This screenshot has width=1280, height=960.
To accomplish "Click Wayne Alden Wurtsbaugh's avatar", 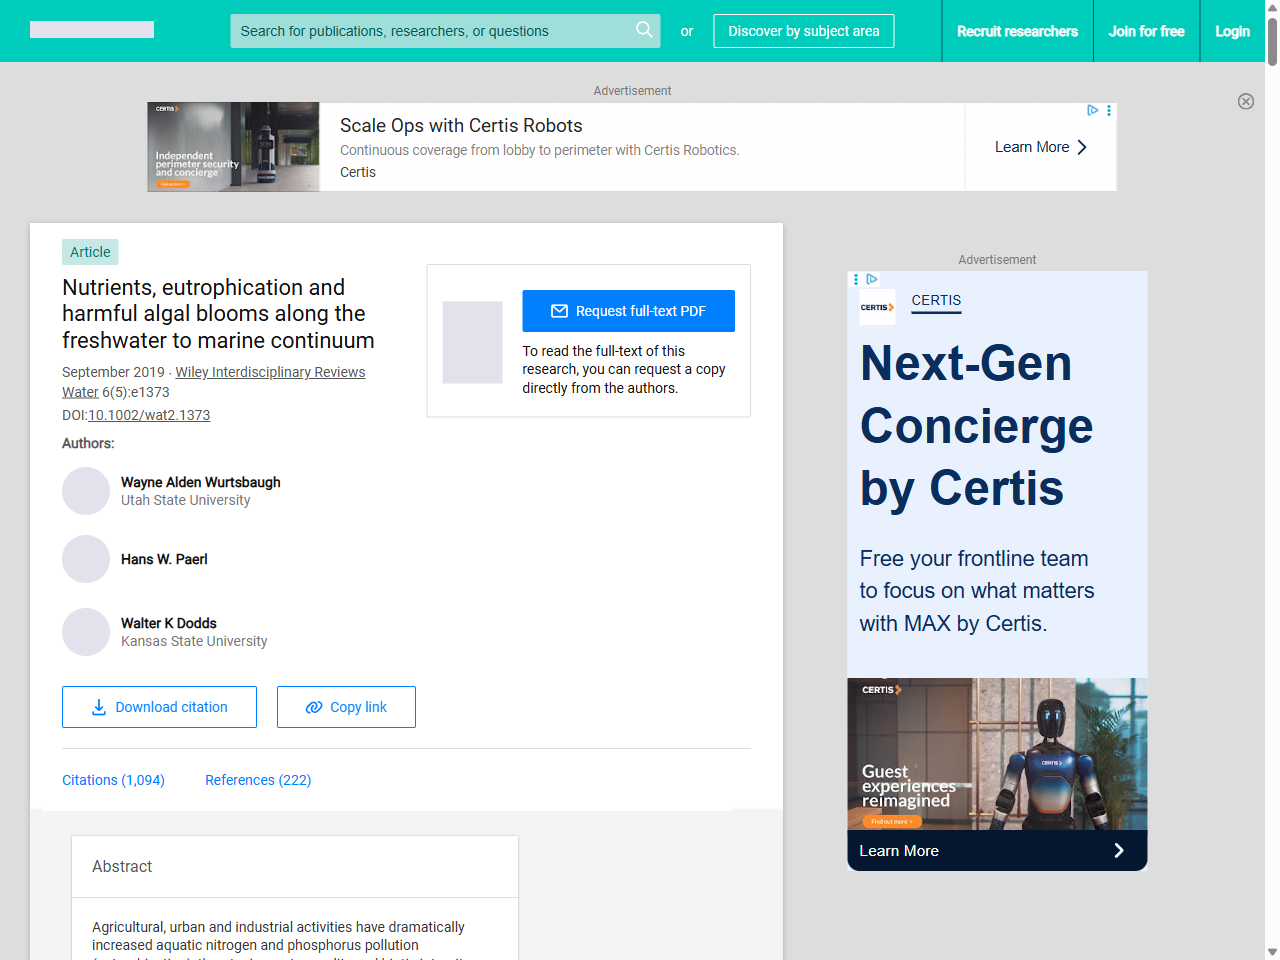I will pos(86,491).
